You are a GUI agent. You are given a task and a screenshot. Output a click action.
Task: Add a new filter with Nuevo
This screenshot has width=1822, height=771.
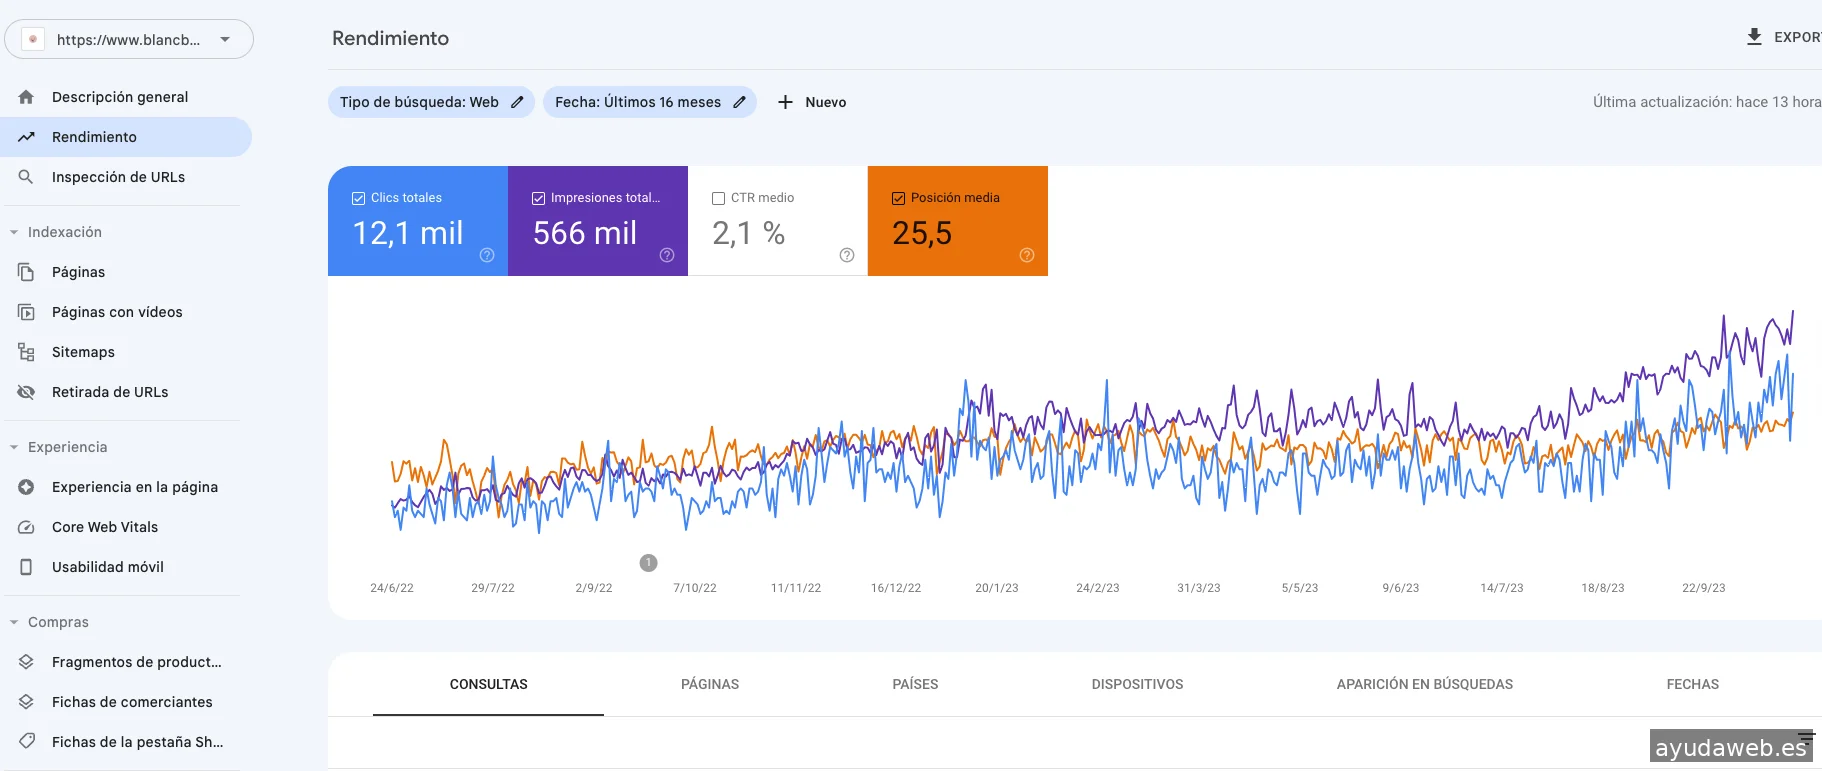coord(812,102)
